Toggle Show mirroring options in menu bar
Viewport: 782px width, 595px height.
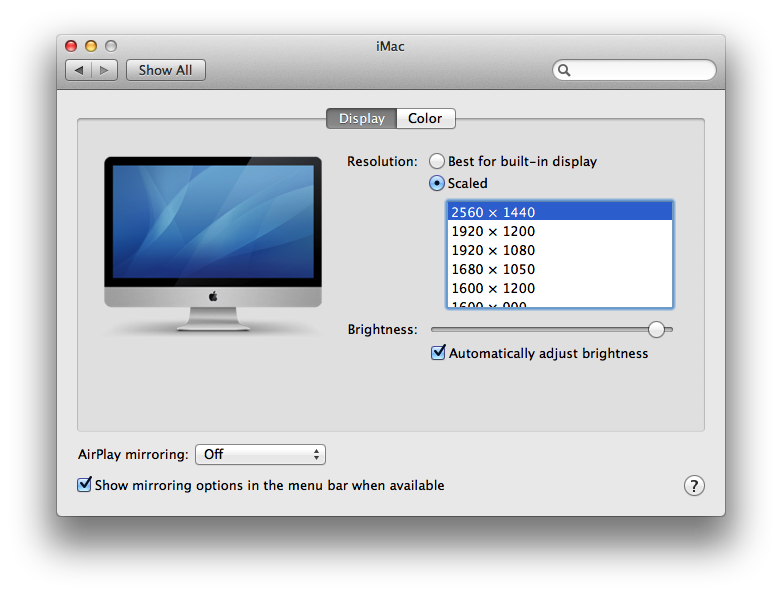[x=84, y=484]
